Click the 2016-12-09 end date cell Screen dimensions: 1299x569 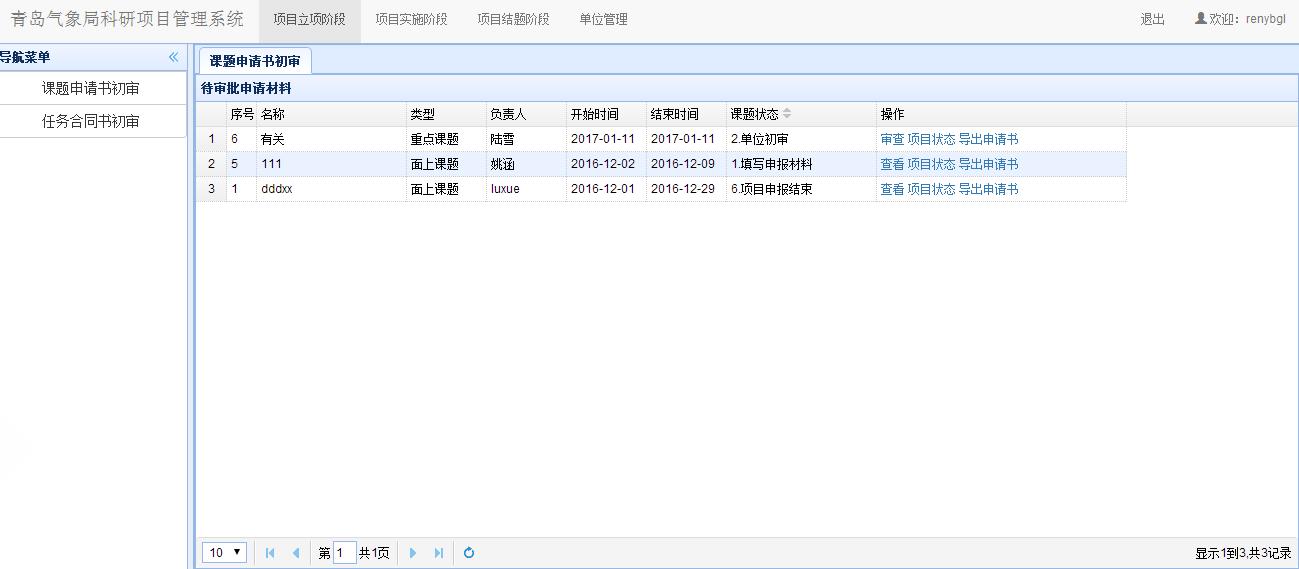pos(687,164)
